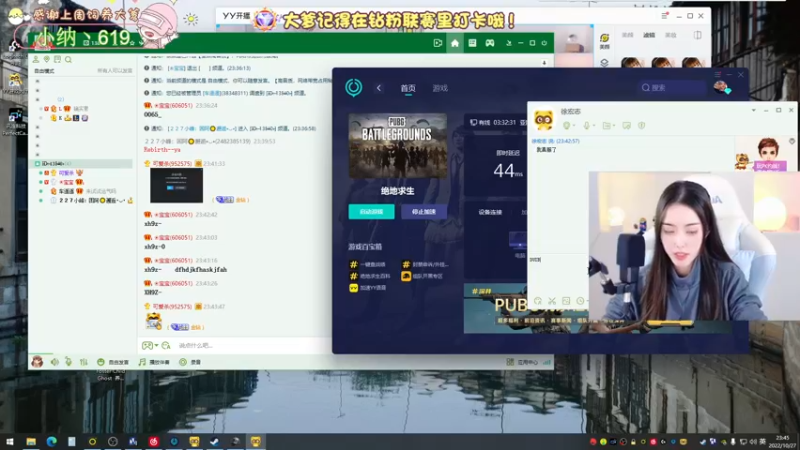
Task: Open the screenshot thumbnail in YY chat
Action: pyautogui.click(x=177, y=185)
